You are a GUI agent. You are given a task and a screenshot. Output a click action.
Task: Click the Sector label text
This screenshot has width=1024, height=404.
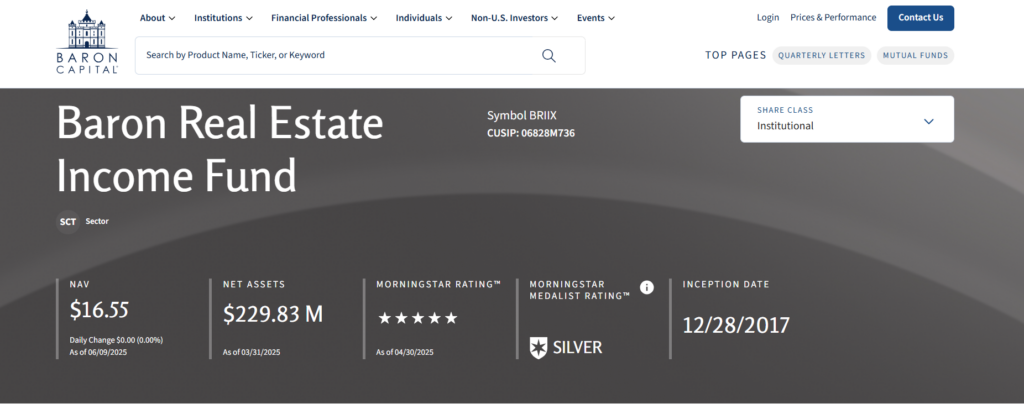(x=97, y=221)
